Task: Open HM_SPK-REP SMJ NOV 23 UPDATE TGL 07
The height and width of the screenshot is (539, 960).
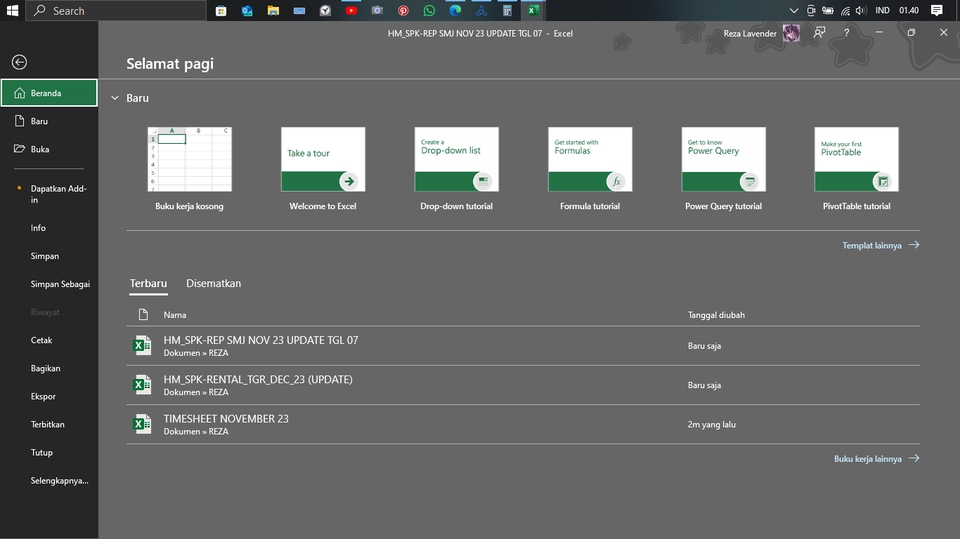Action: click(523, 346)
